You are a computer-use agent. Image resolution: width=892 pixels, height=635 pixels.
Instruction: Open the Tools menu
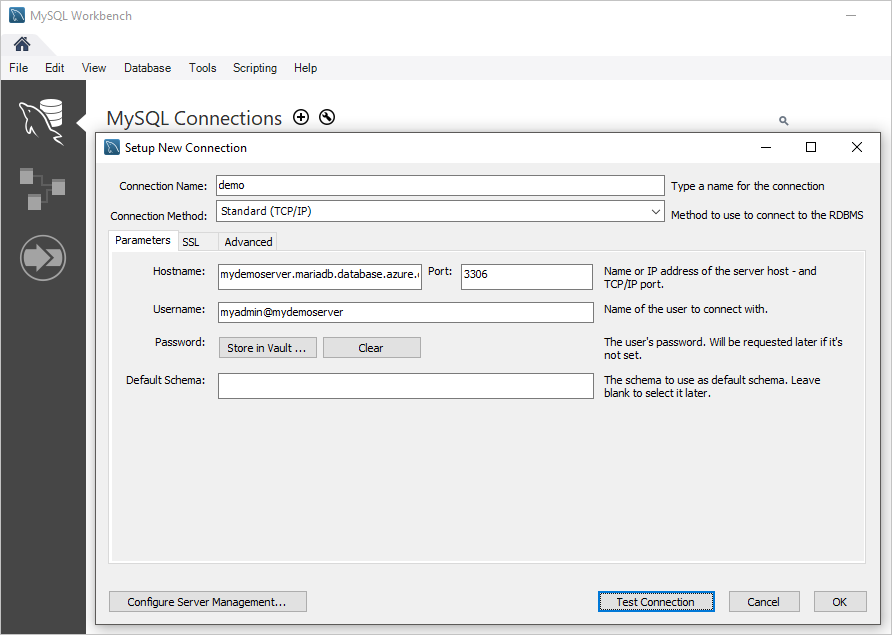(x=202, y=67)
